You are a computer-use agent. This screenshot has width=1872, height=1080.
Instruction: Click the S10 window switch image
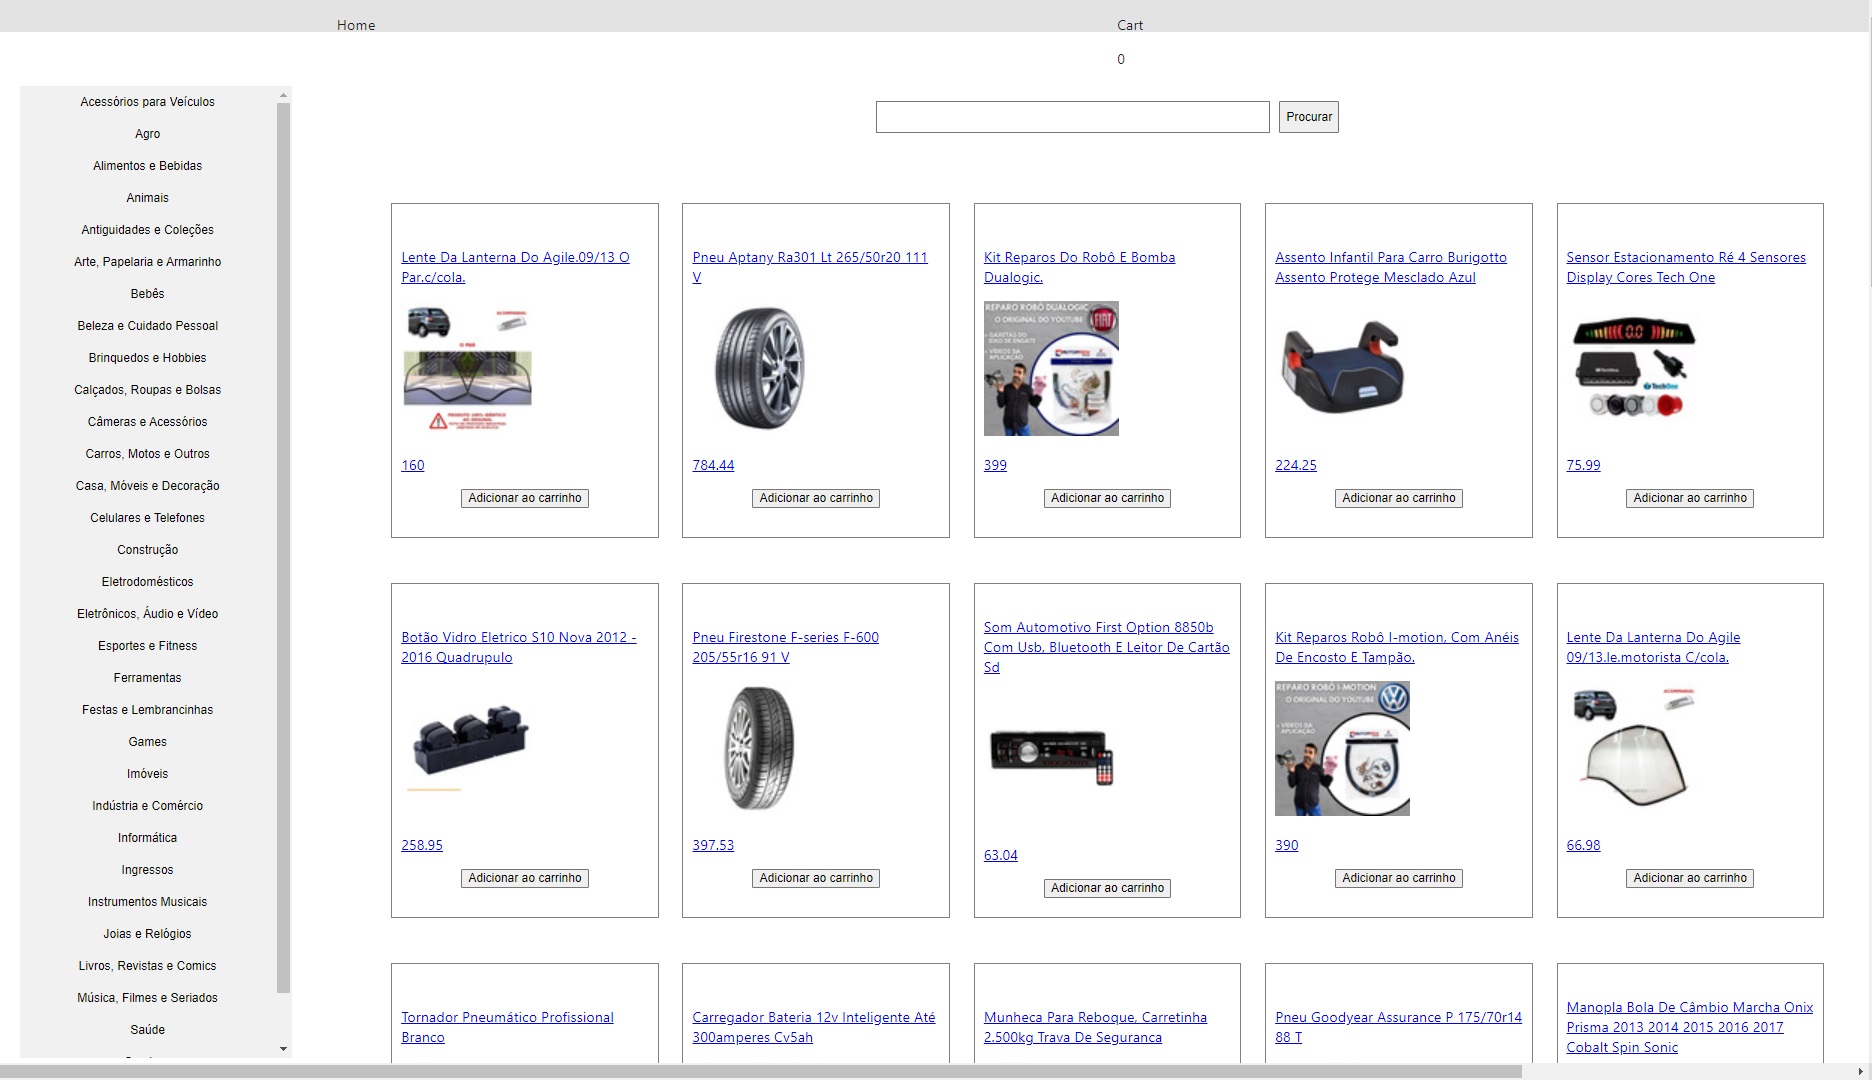(468, 748)
